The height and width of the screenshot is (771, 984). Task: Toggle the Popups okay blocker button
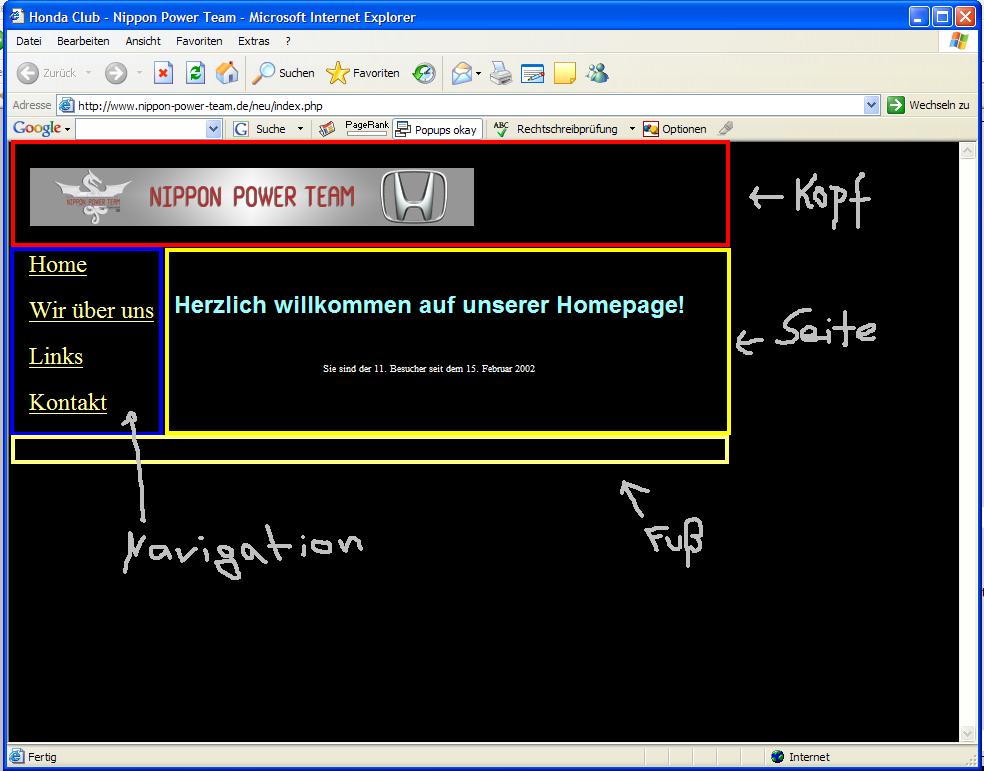tap(437, 129)
